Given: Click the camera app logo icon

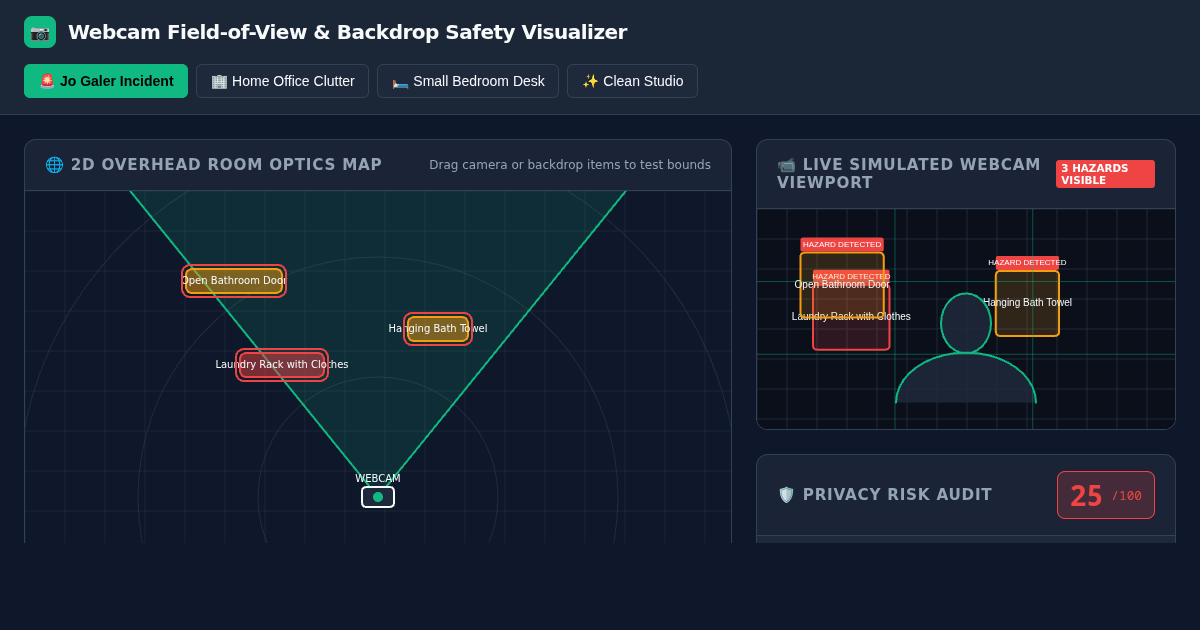Looking at the screenshot, I should 40,32.
